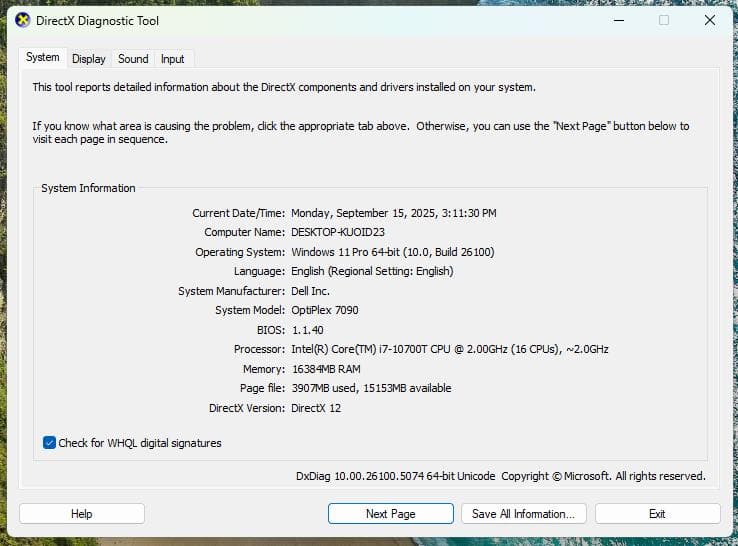Screen dimensions: 738x546
Task: Click BIOS version 1.1.40
Action: pyautogui.click(x=308, y=330)
